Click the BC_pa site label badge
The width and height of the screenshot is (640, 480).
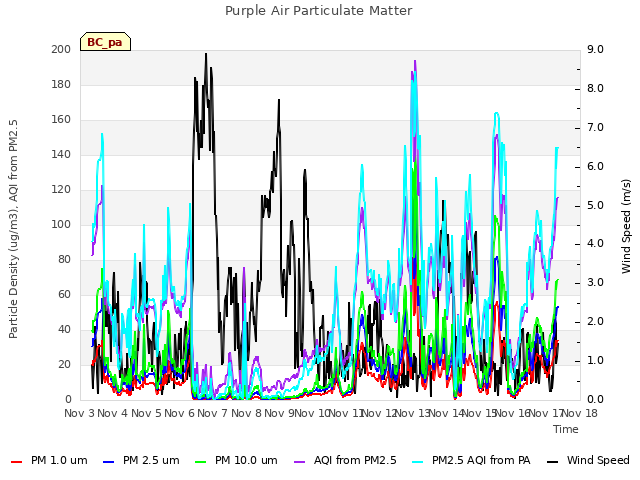tap(105, 42)
